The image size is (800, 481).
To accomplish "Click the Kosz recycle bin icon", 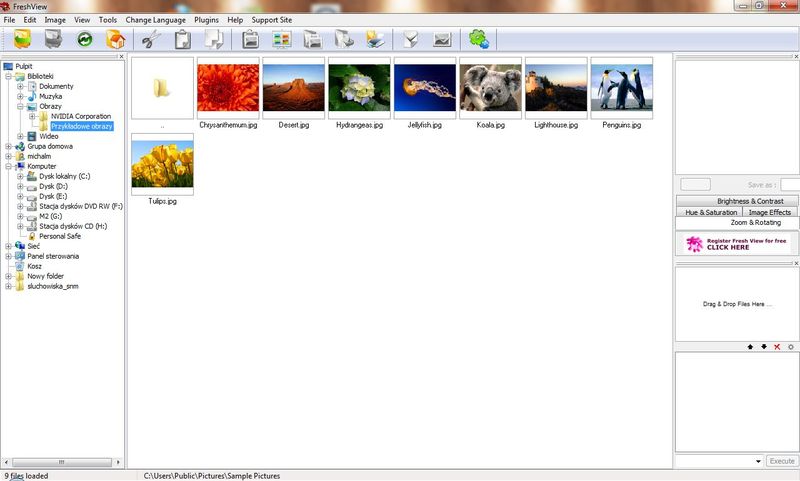I will (x=20, y=266).
